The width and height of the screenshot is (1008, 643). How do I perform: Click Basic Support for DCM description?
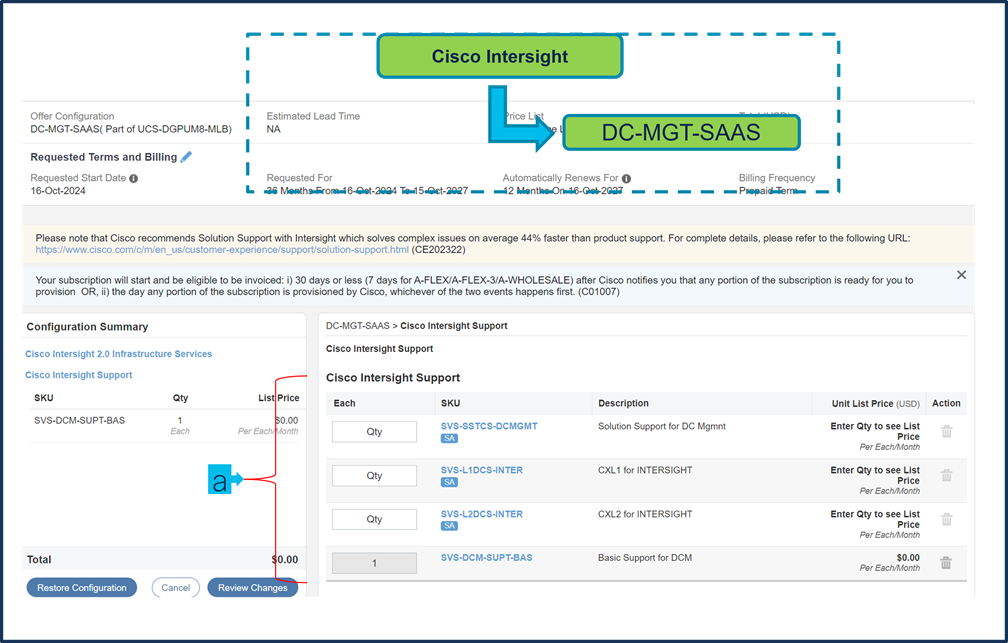[x=645, y=557]
